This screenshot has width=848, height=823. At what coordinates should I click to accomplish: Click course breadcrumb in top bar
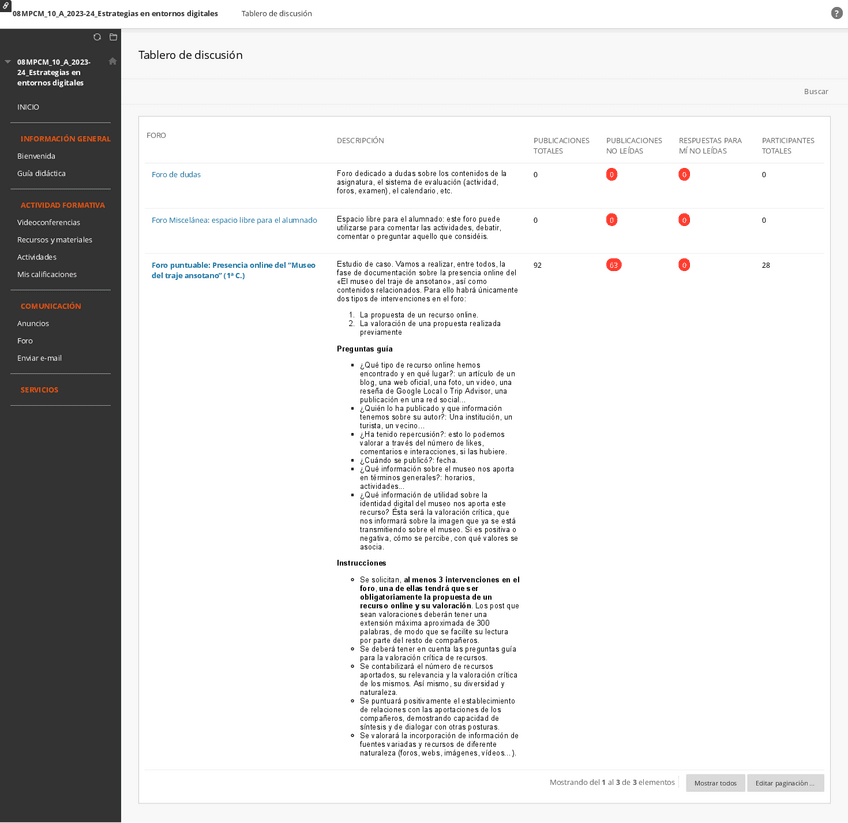115,14
